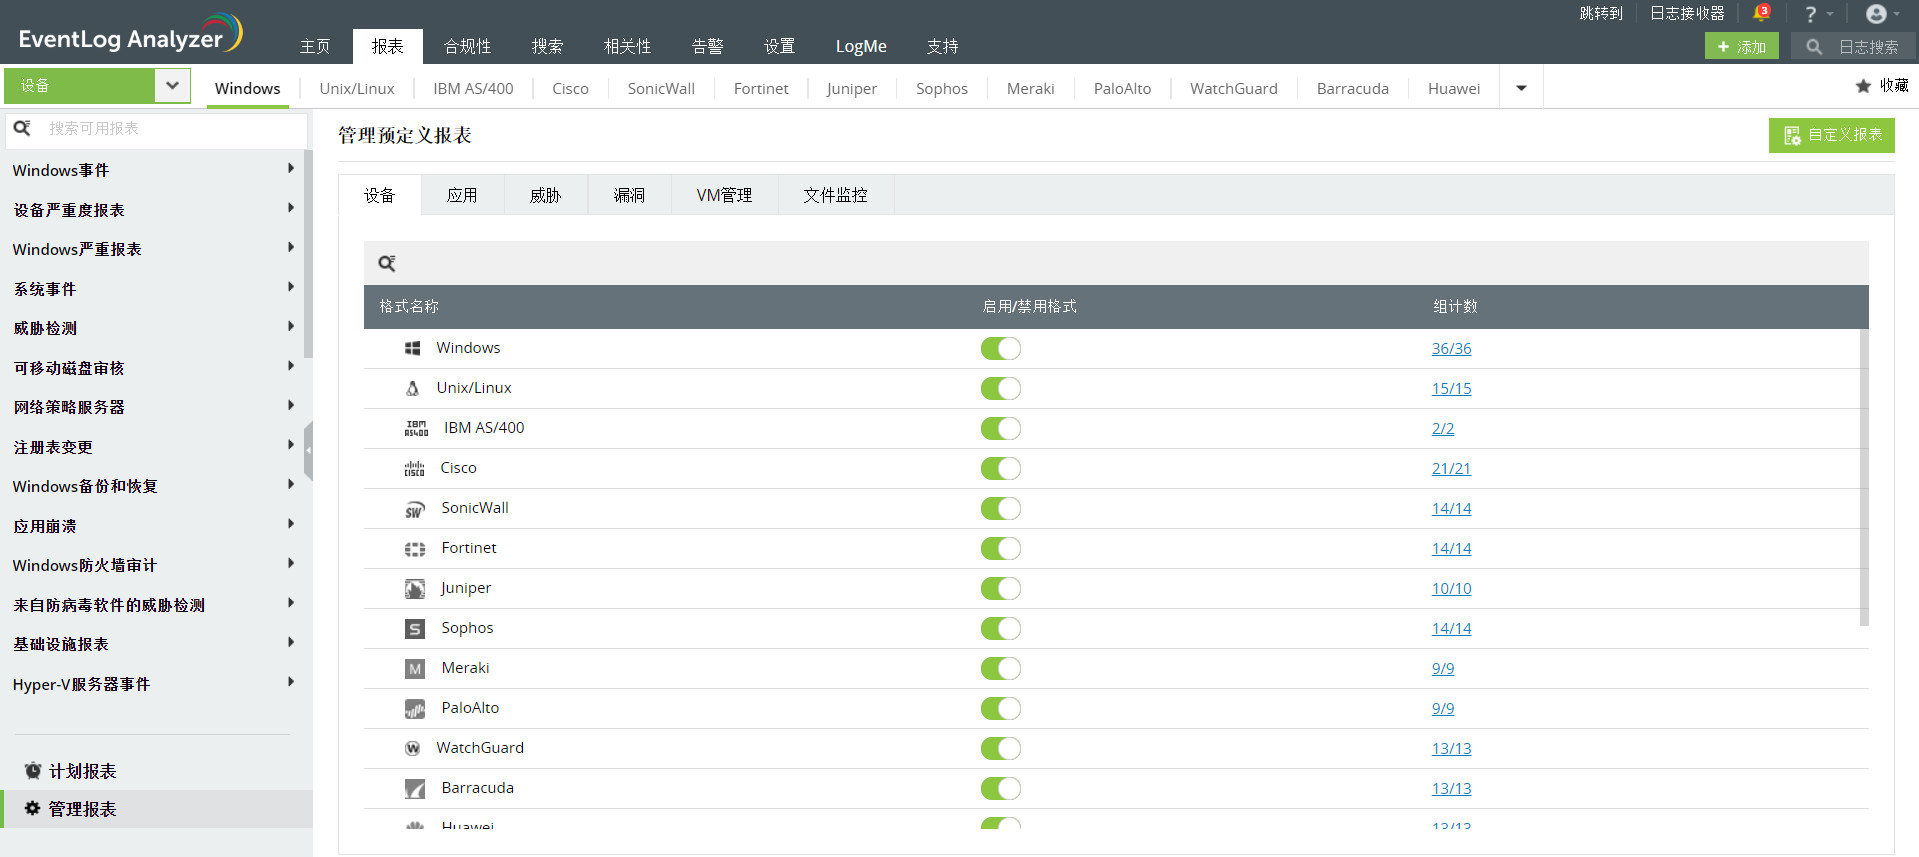Click the Barracuda row icon

[415, 789]
